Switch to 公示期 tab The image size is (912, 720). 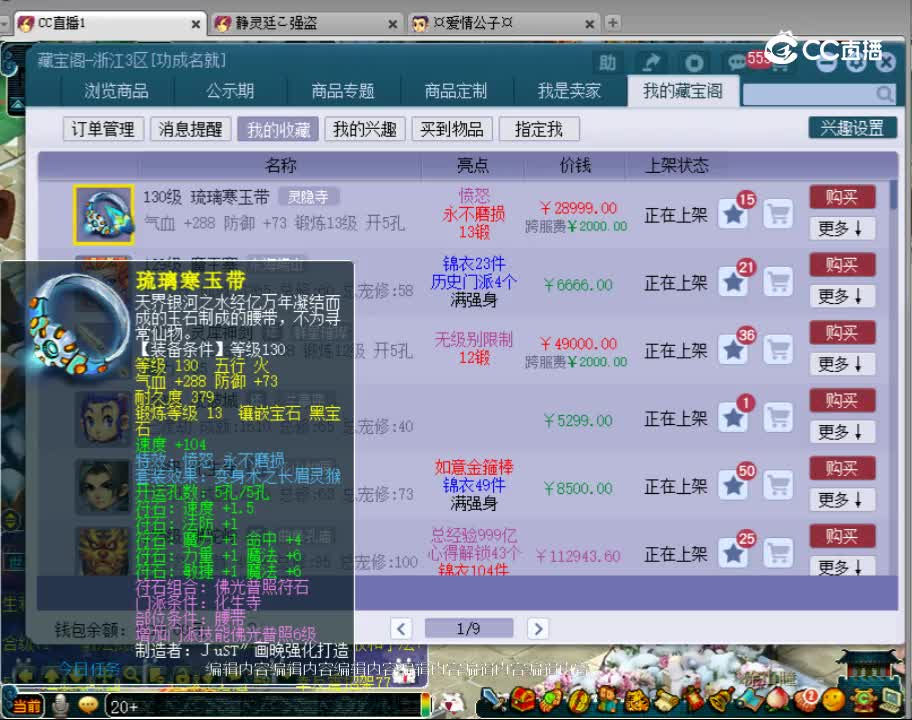230,91
